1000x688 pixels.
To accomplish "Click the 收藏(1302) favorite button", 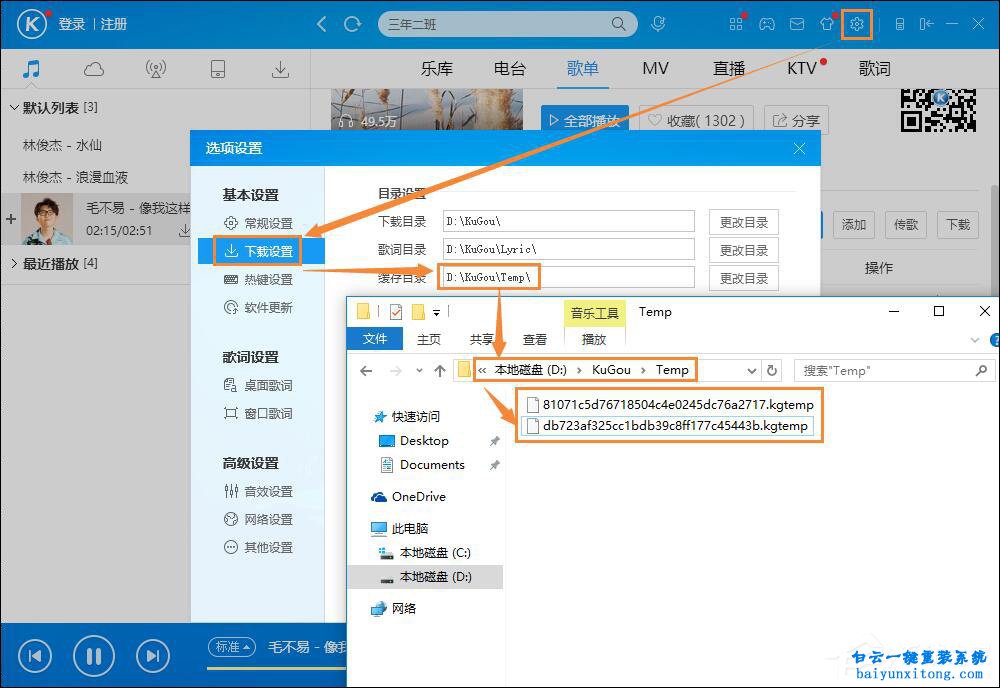I will tap(695, 118).
